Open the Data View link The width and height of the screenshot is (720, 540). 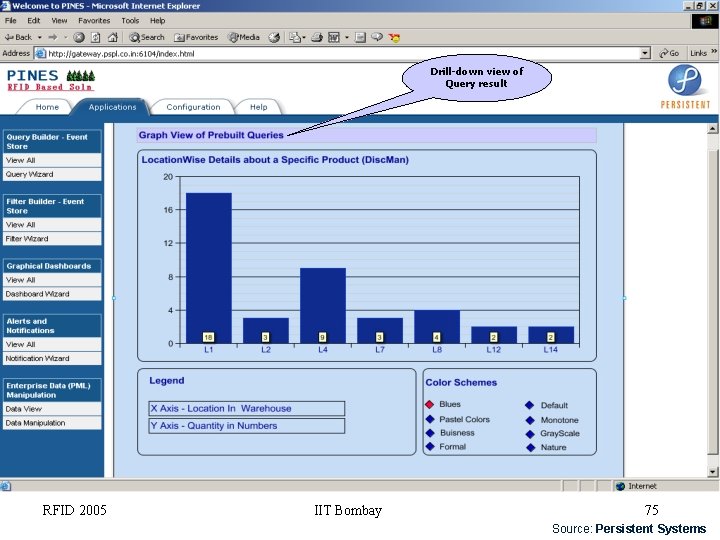[52, 409]
